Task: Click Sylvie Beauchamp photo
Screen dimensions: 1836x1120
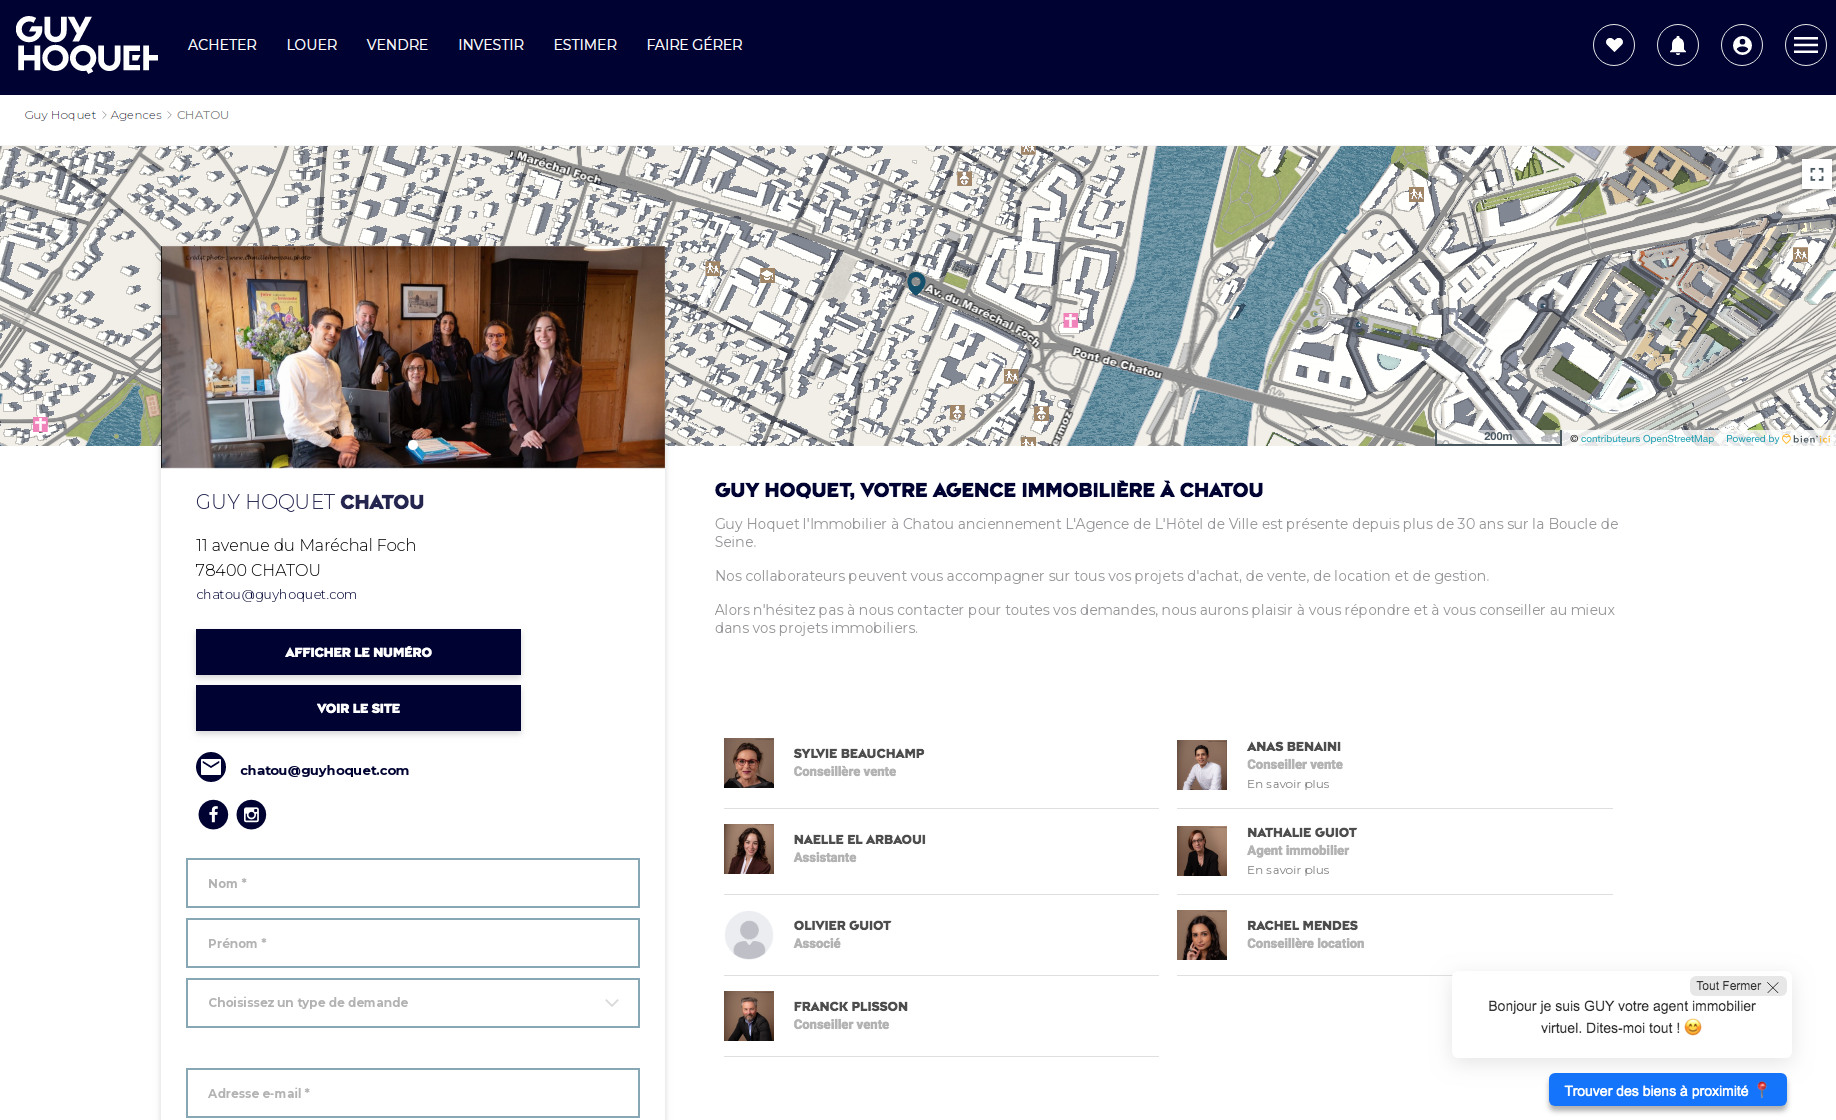Action: [749, 763]
